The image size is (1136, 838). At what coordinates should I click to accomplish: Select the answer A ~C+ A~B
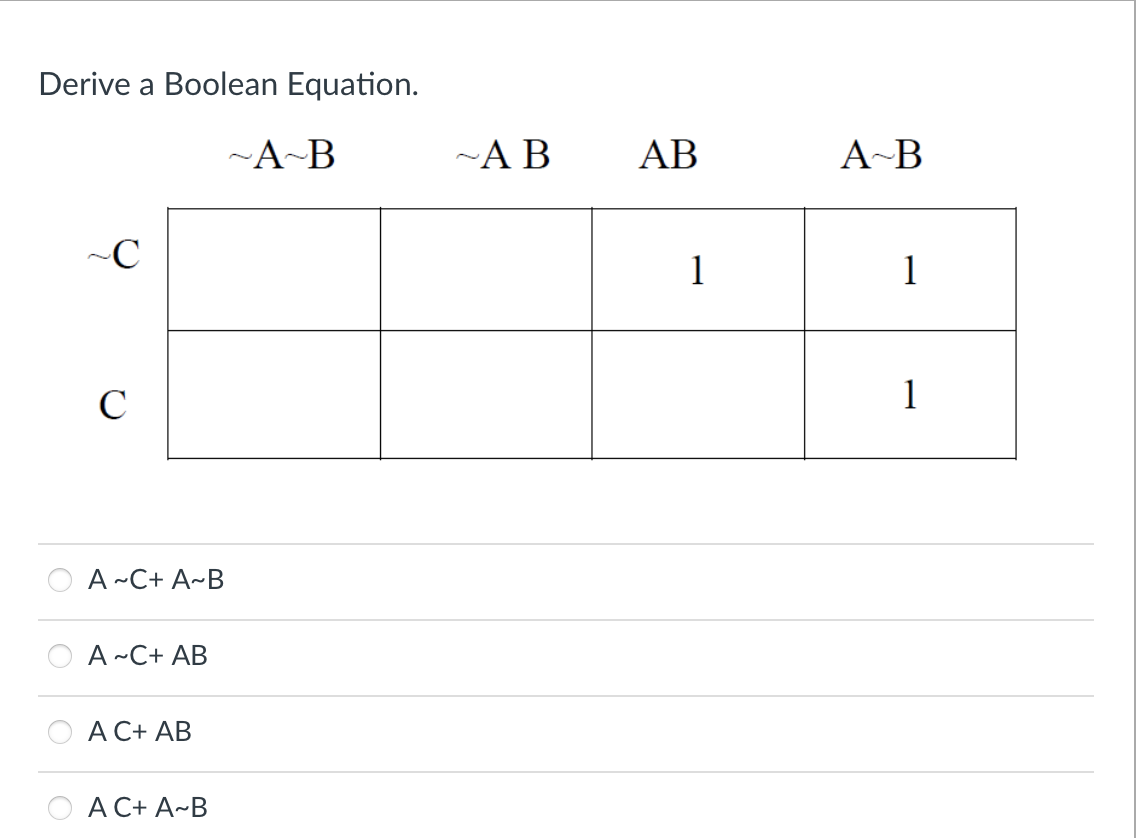coord(62,579)
